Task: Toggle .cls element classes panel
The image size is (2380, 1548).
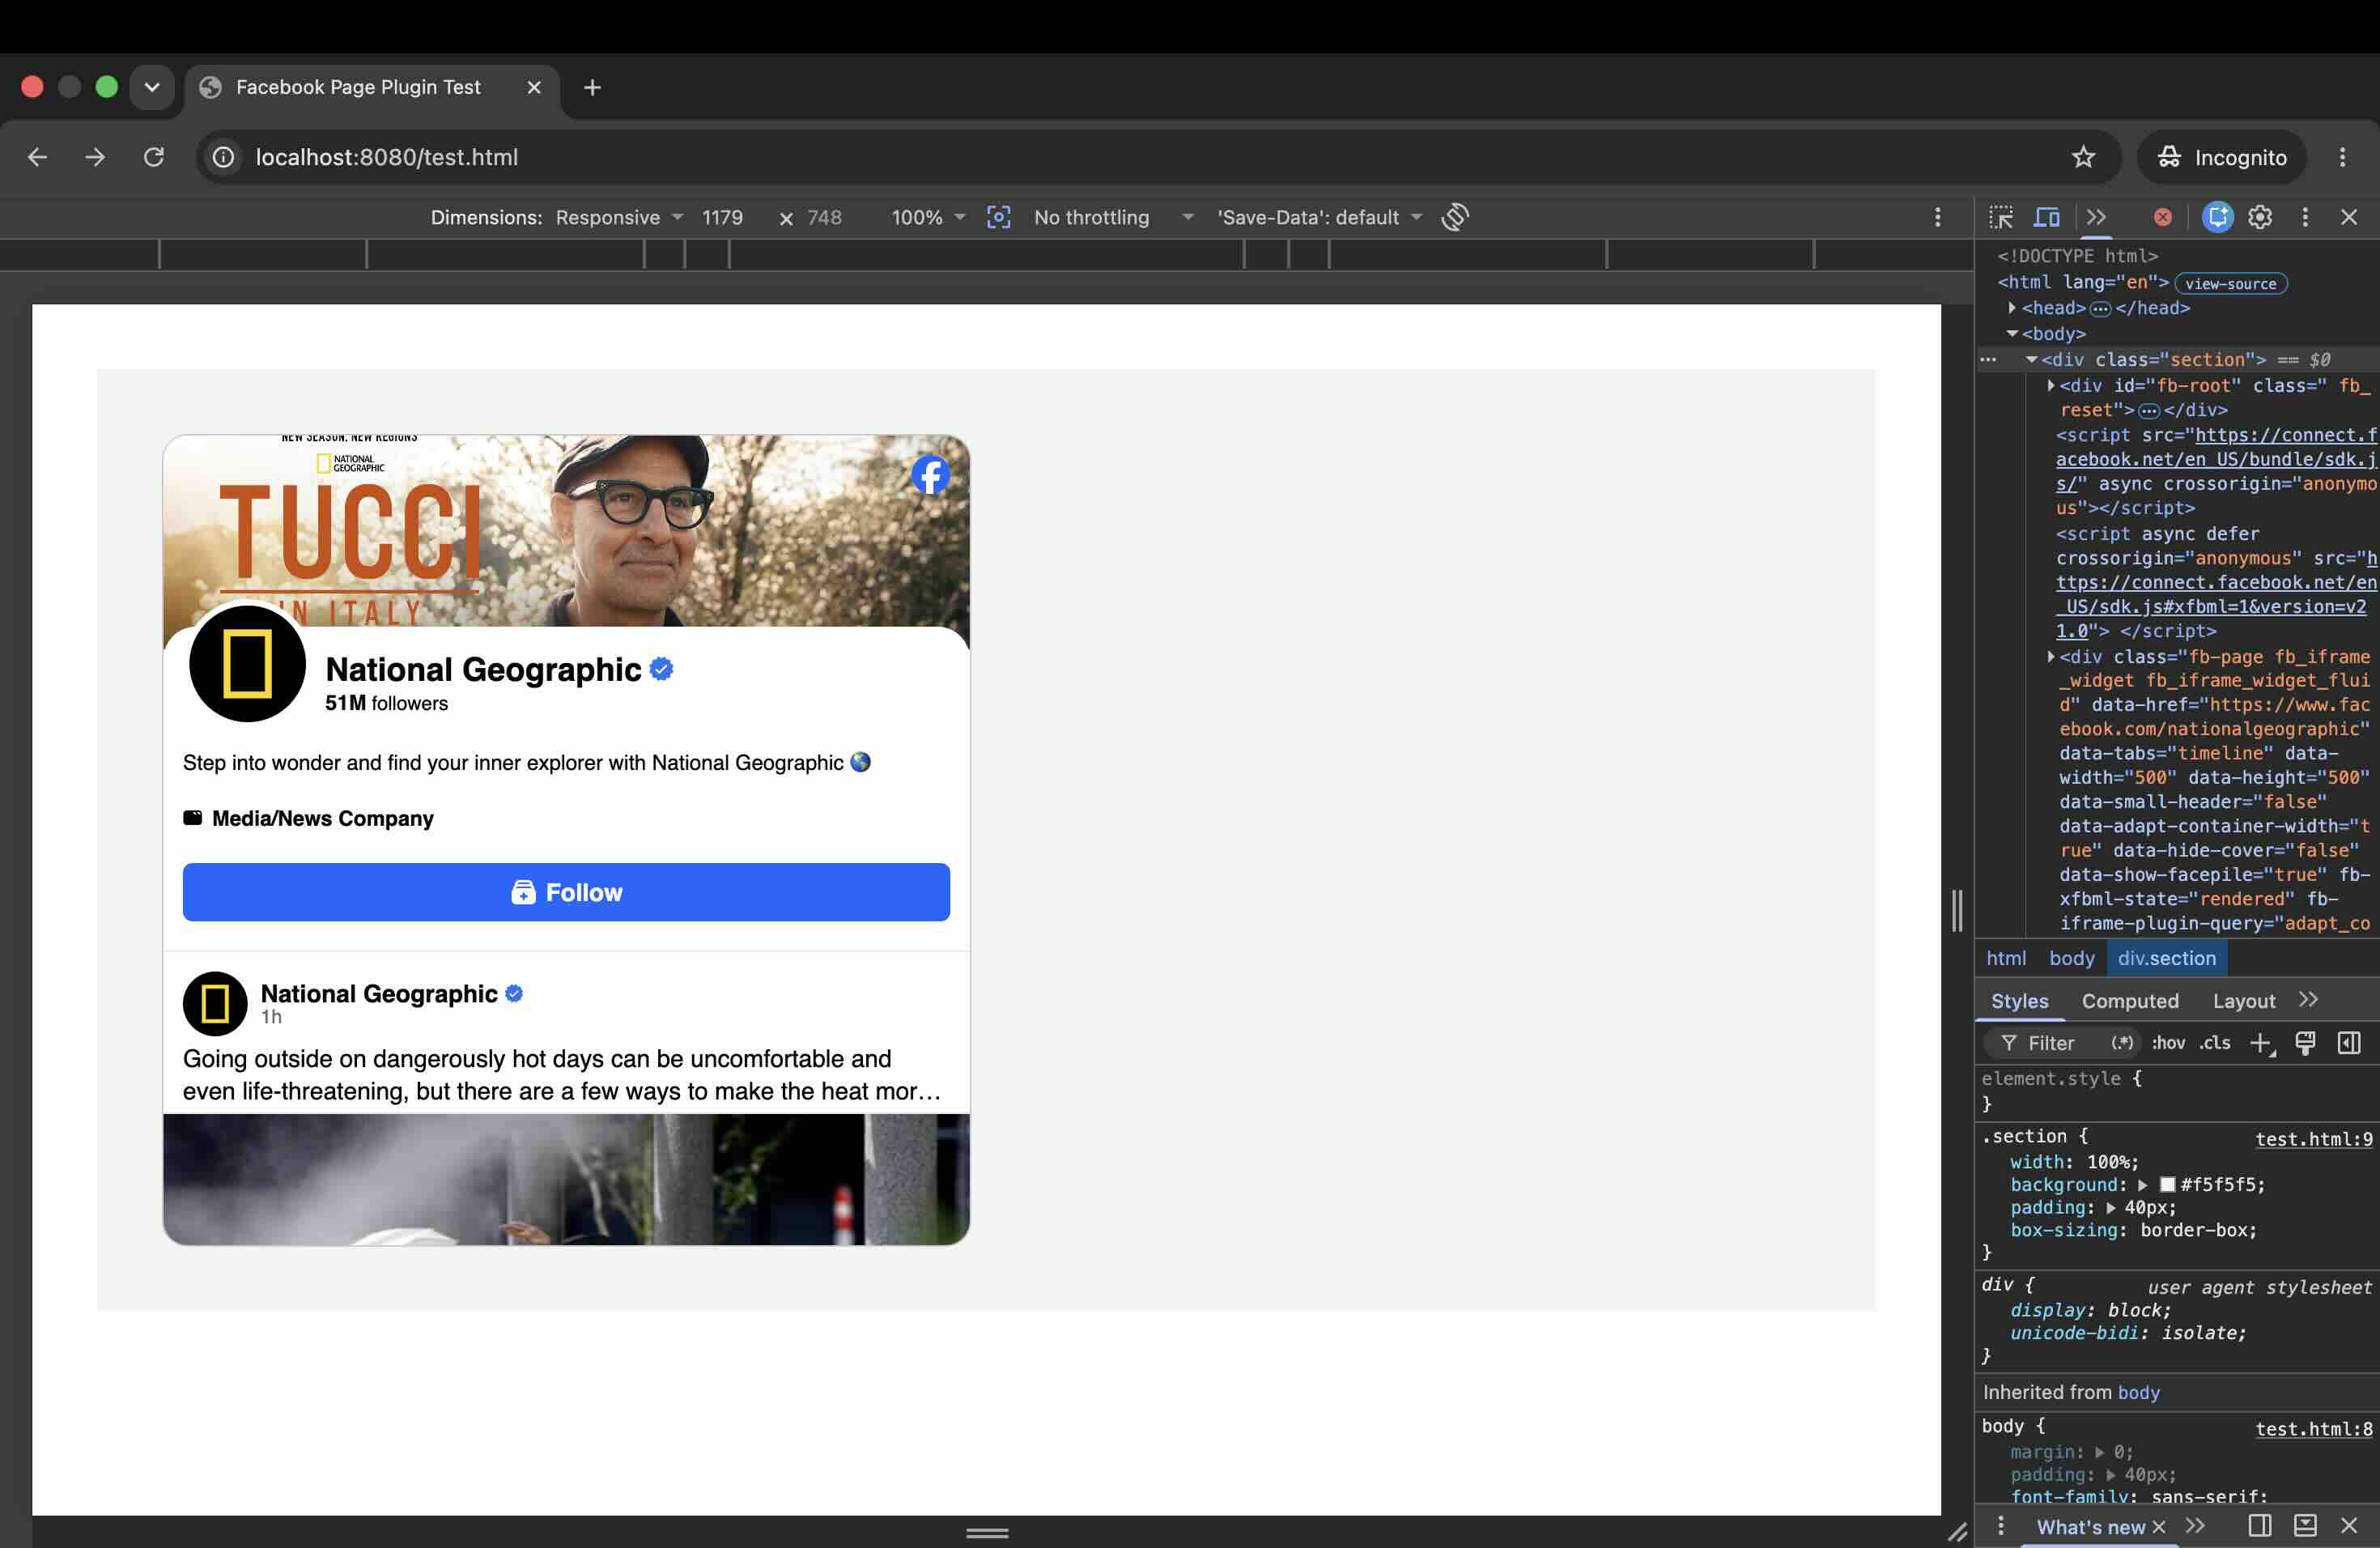Action: [2214, 1043]
